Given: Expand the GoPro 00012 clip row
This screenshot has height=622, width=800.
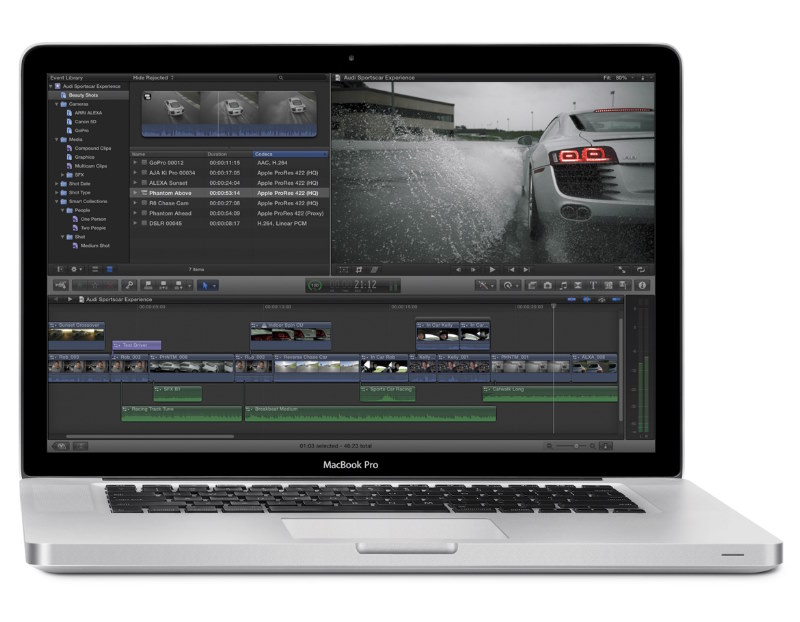Looking at the screenshot, I should pyautogui.click(x=135, y=163).
